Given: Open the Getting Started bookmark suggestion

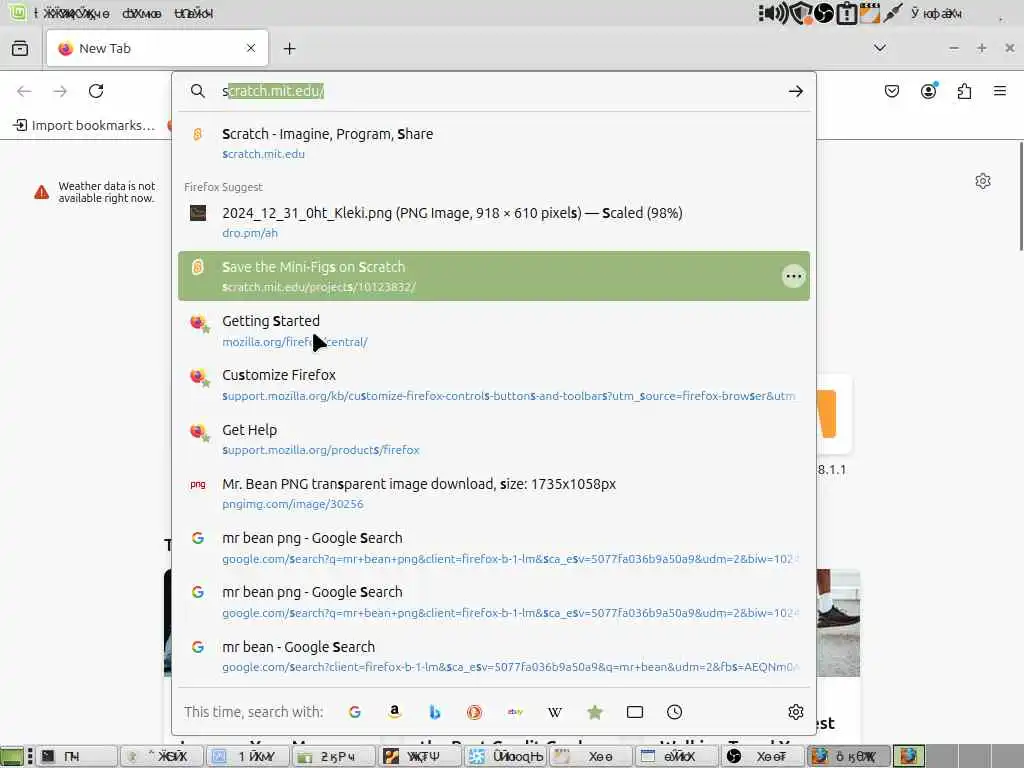Looking at the screenshot, I should pos(494,330).
